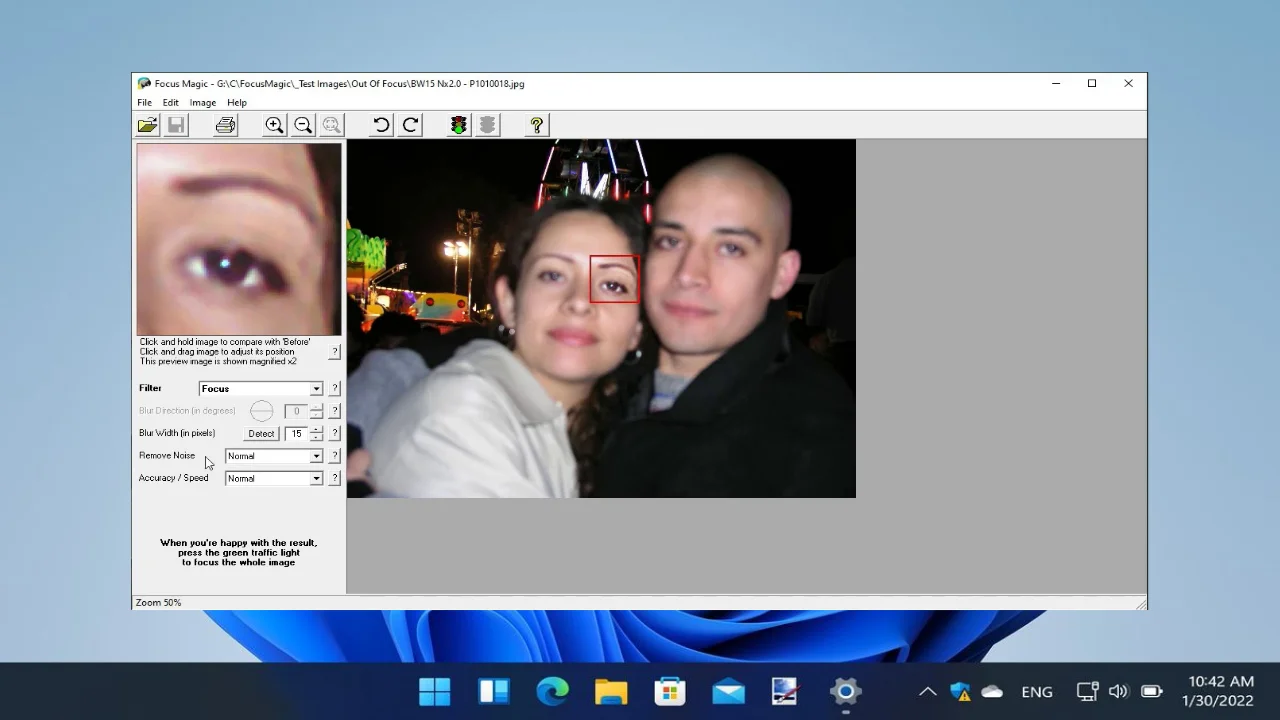Open Microsoft Edge from the taskbar

click(552, 691)
